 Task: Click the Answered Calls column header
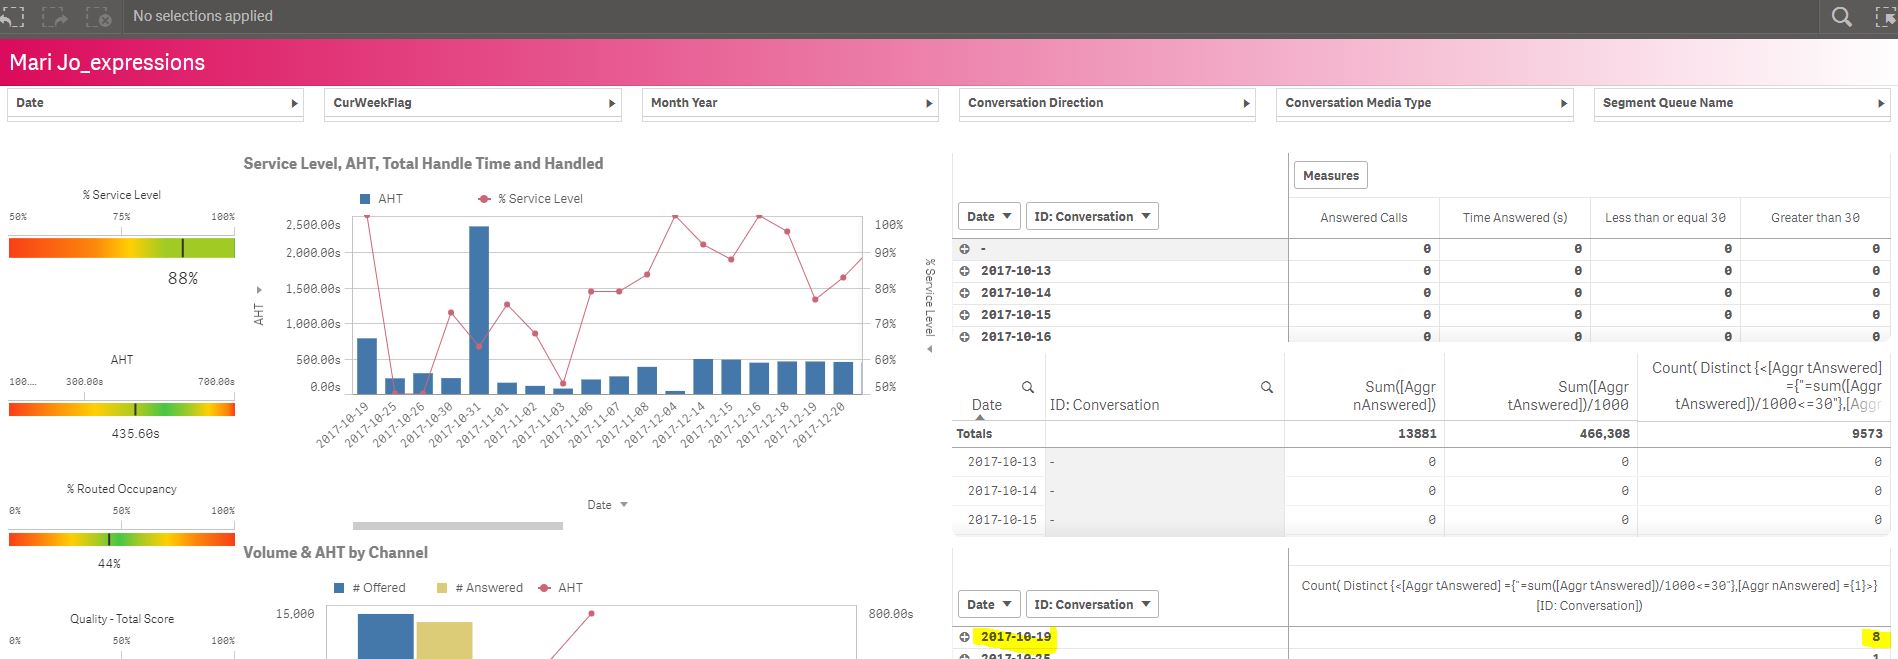click(x=1363, y=218)
